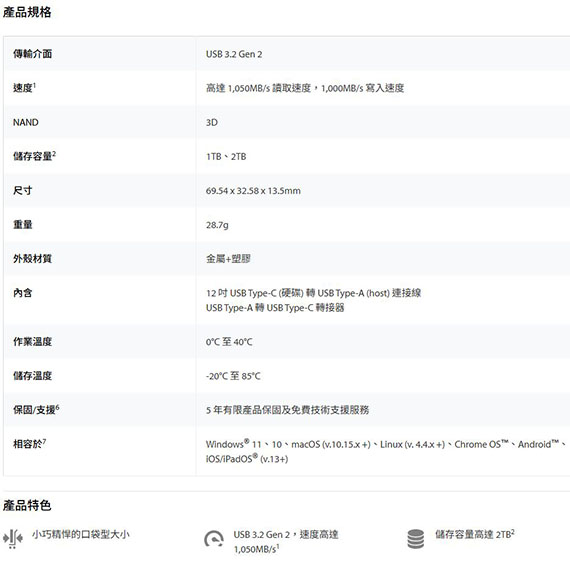Click the stacked disks storage capacity icon
Screen dimensions: 570x561
point(416,538)
